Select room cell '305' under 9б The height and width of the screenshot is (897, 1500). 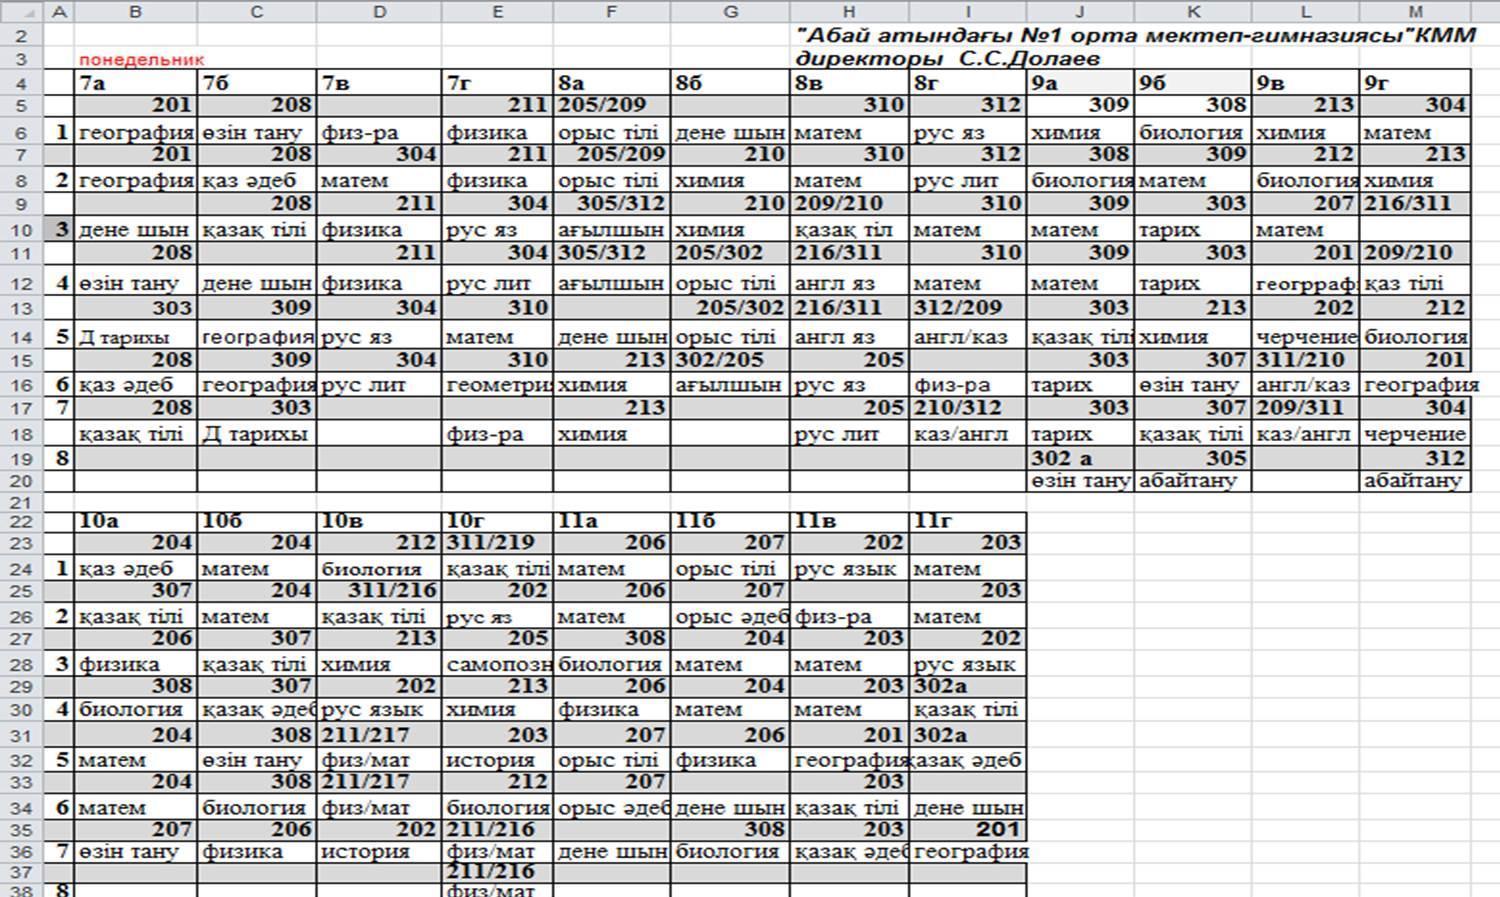tap(1192, 458)
